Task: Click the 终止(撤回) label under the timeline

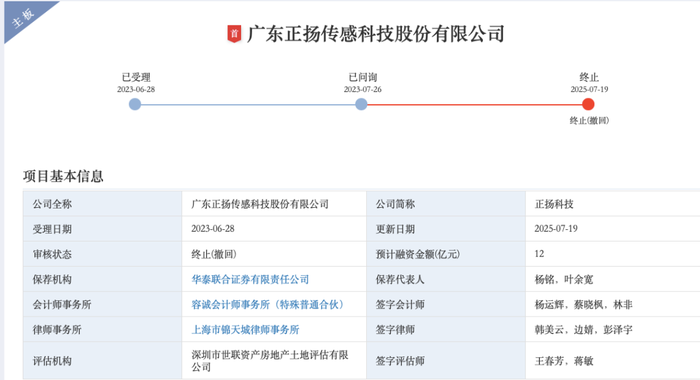Action: pos(589,121)
